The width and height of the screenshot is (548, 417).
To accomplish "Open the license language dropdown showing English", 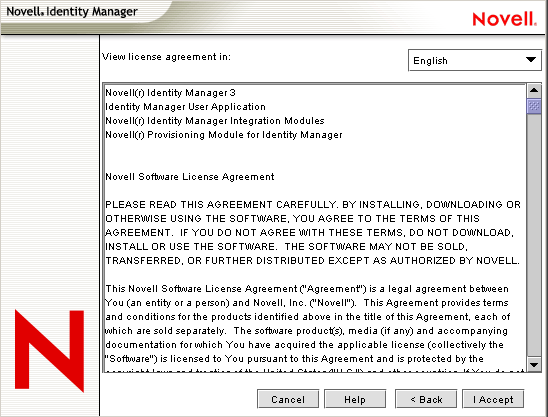I will point(475,60).
